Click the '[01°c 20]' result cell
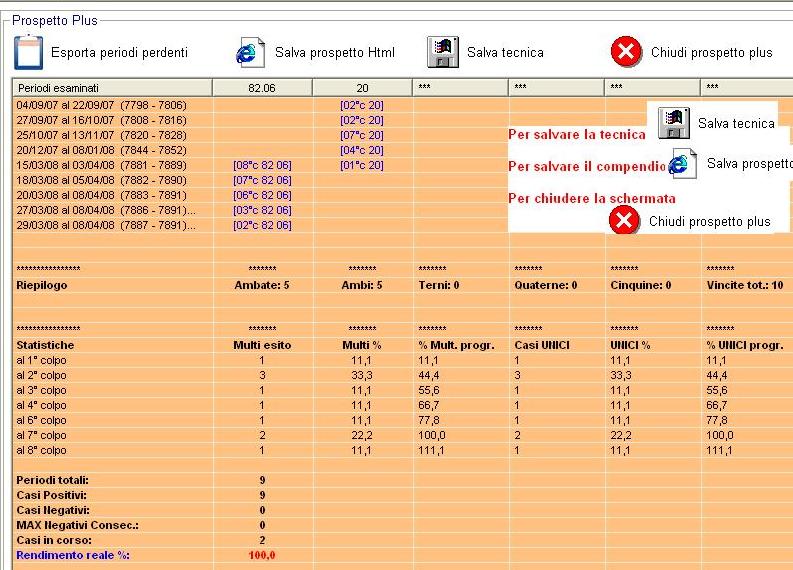The image size is (793, 570). point(362,165)
